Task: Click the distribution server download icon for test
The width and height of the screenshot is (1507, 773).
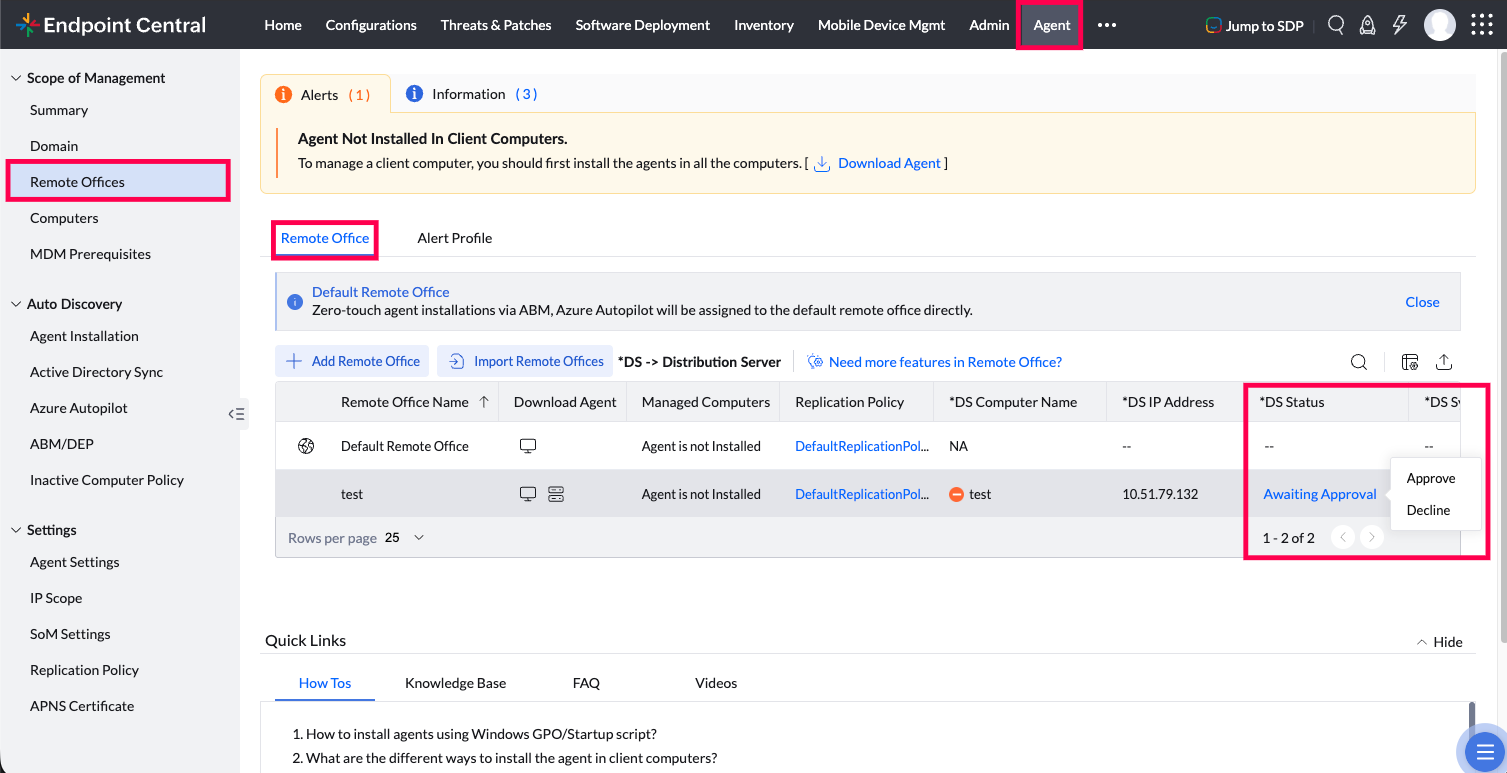Action: [x=556, y=494]
